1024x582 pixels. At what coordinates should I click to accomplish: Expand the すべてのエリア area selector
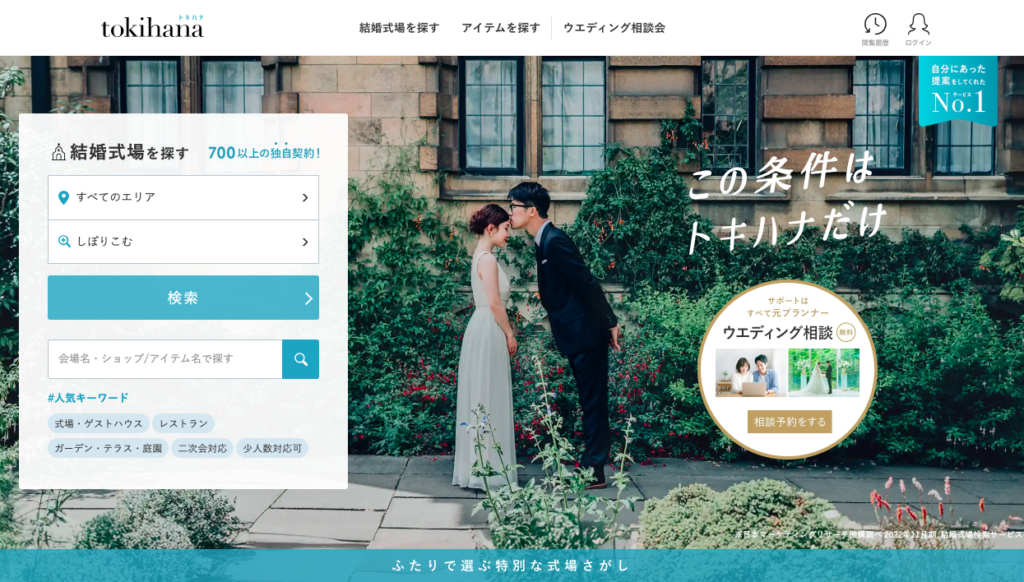coord(183,198)
